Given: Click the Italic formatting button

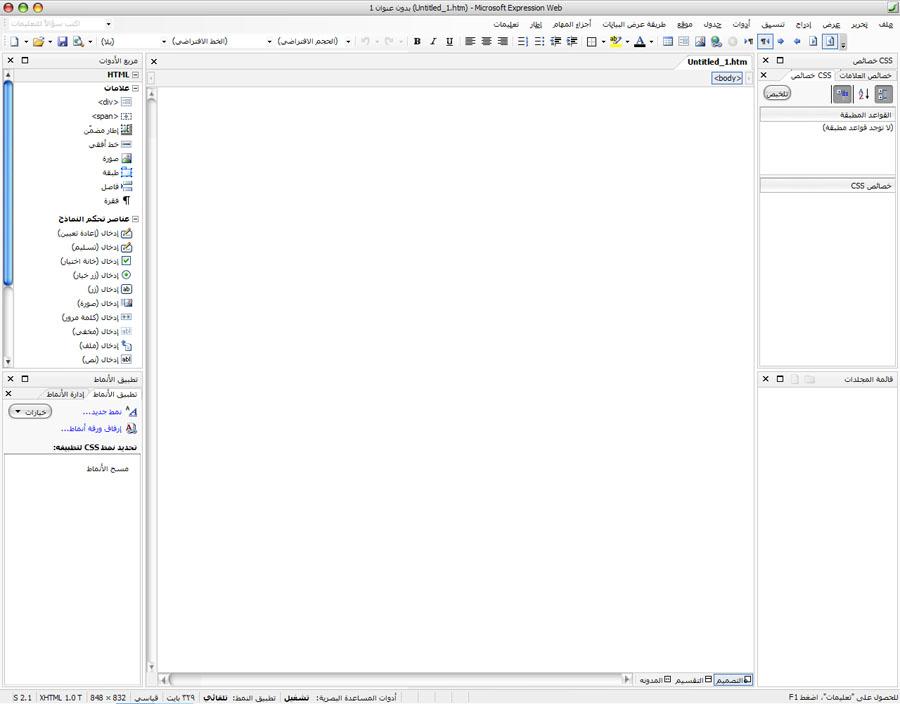Looking at the screenshot, I should click(x=433, y=42).
